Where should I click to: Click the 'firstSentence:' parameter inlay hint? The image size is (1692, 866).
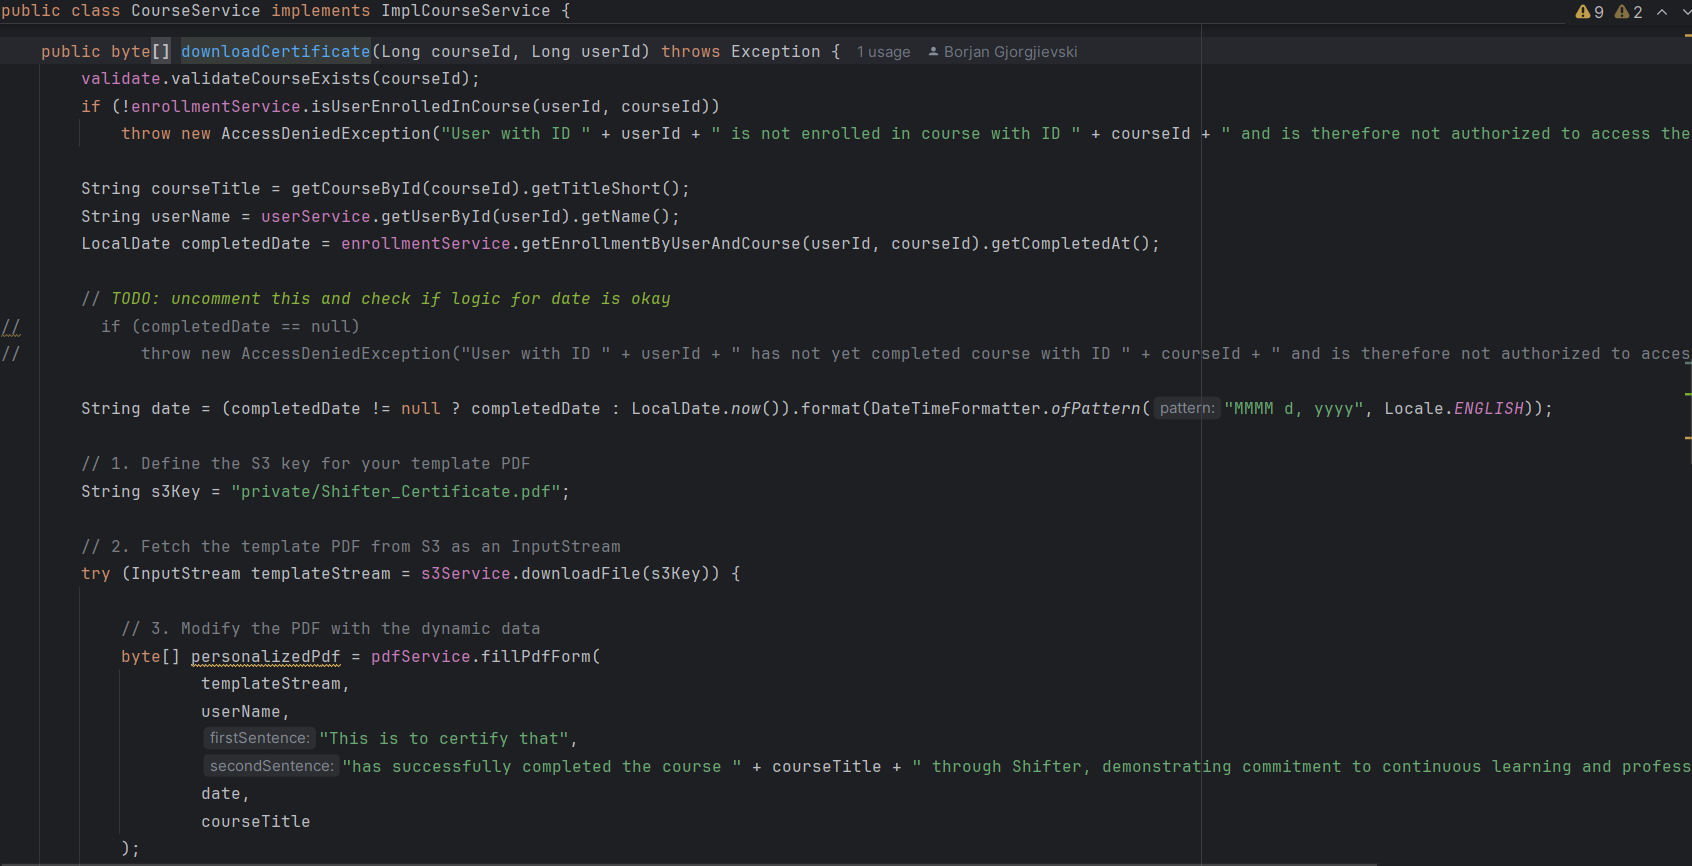click(259, 738)
